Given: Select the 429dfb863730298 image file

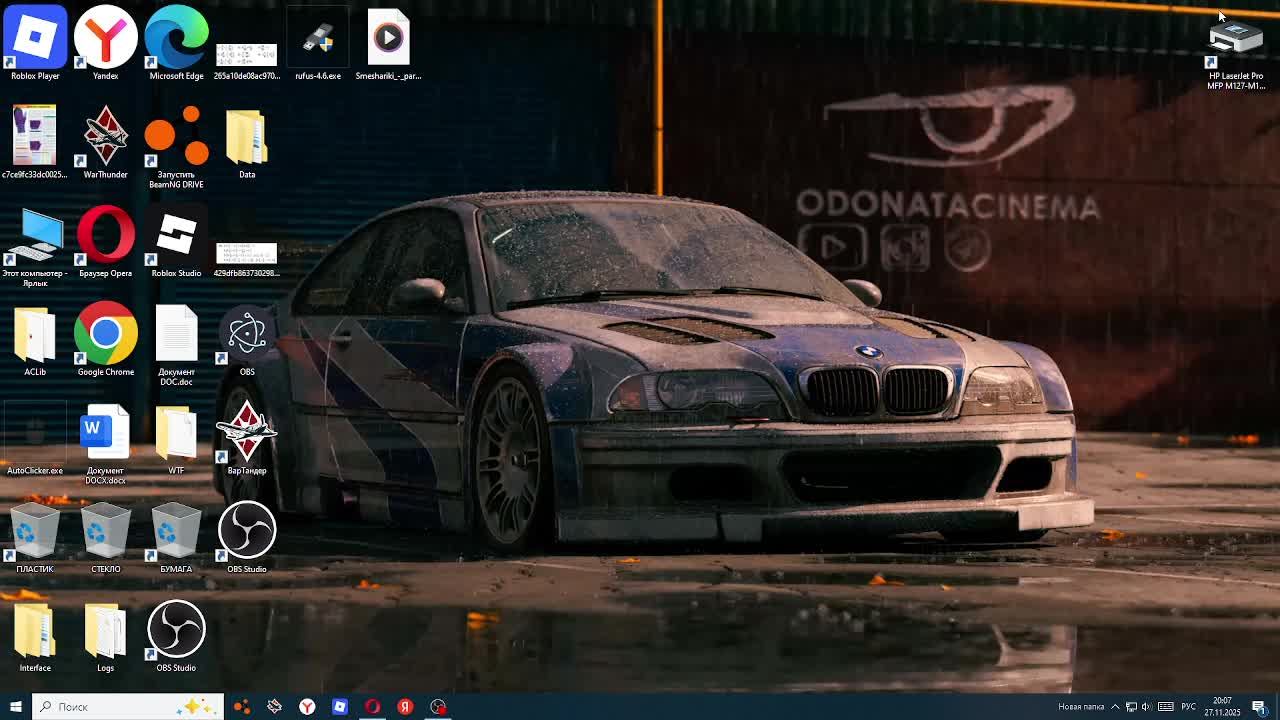Looking at the screenshot, I should point(246,258).
